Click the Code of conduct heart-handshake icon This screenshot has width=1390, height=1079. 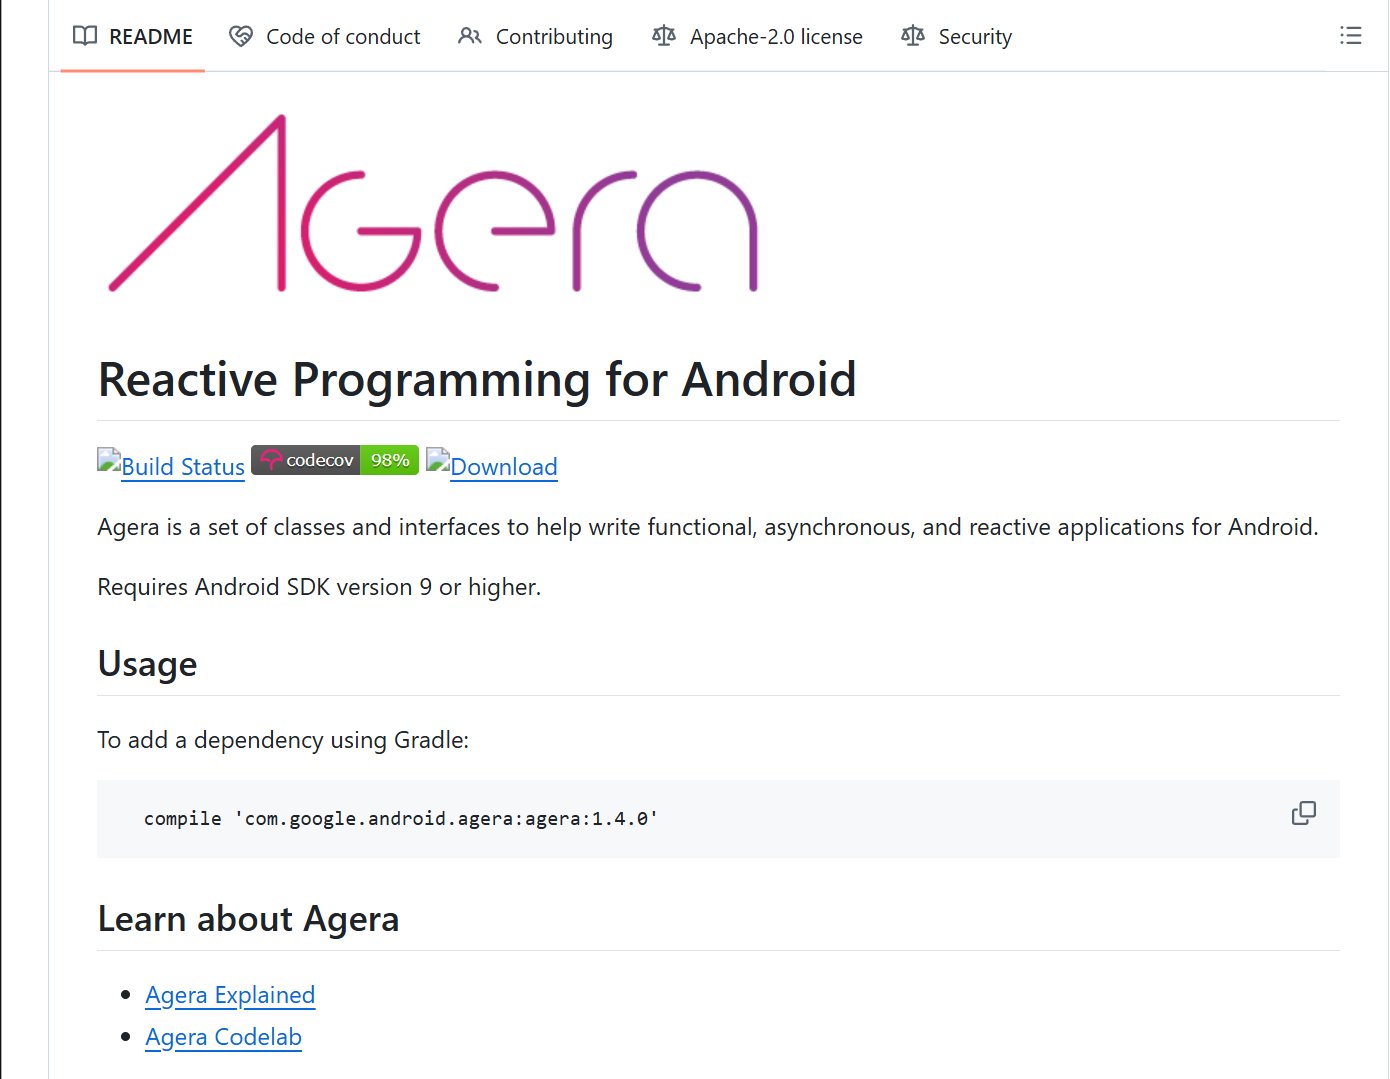(239, 35)
